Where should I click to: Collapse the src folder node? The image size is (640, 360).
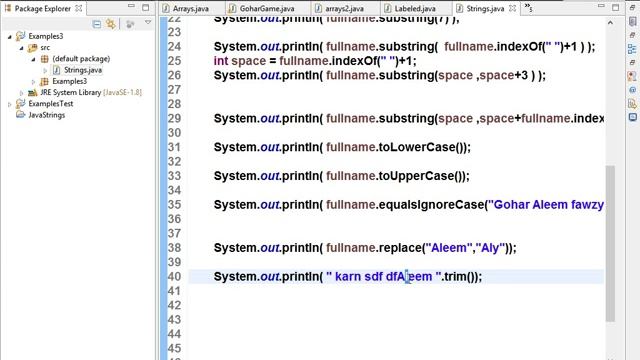[x=22, y=48]
